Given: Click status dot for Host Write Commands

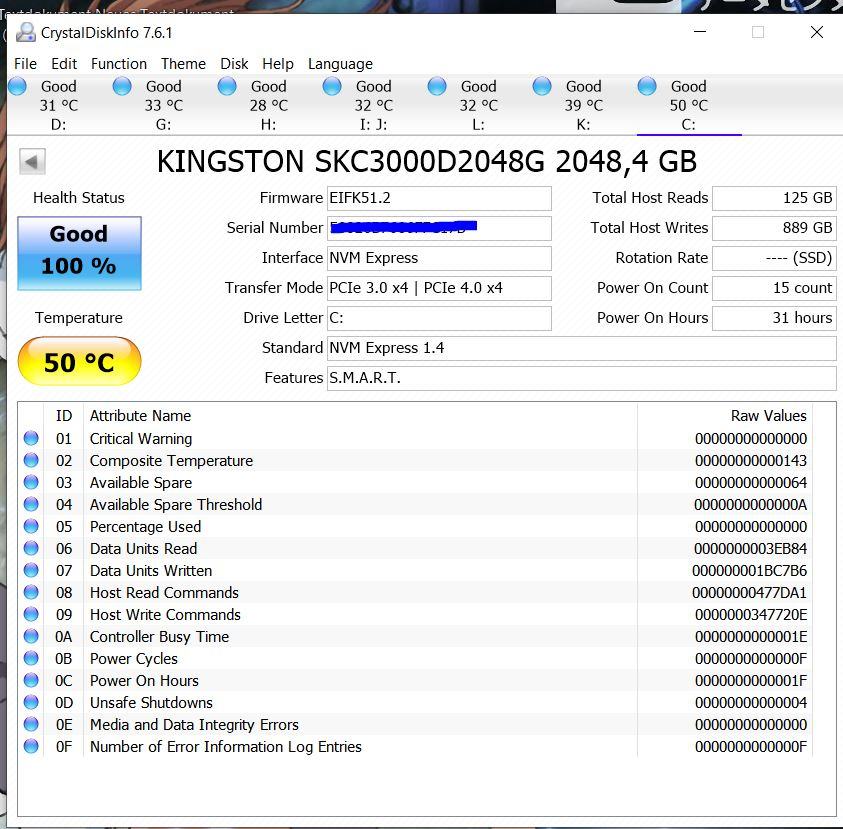Looking at the screenshot, I should click(x=31, y=614).
